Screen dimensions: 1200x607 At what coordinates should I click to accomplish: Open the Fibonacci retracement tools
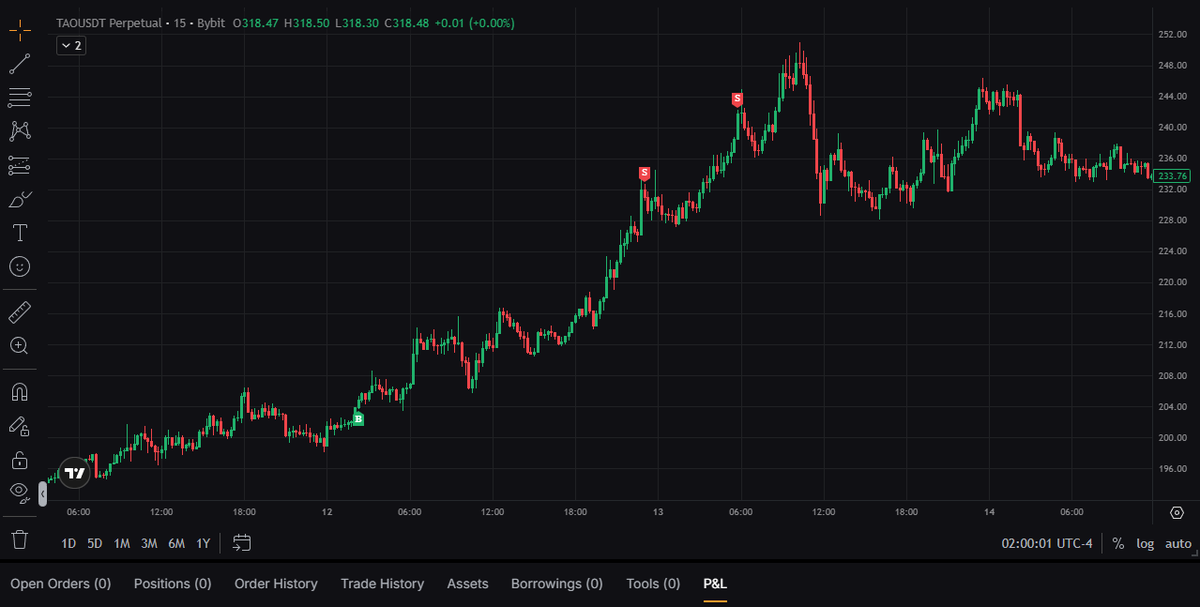tap(20, 97)
